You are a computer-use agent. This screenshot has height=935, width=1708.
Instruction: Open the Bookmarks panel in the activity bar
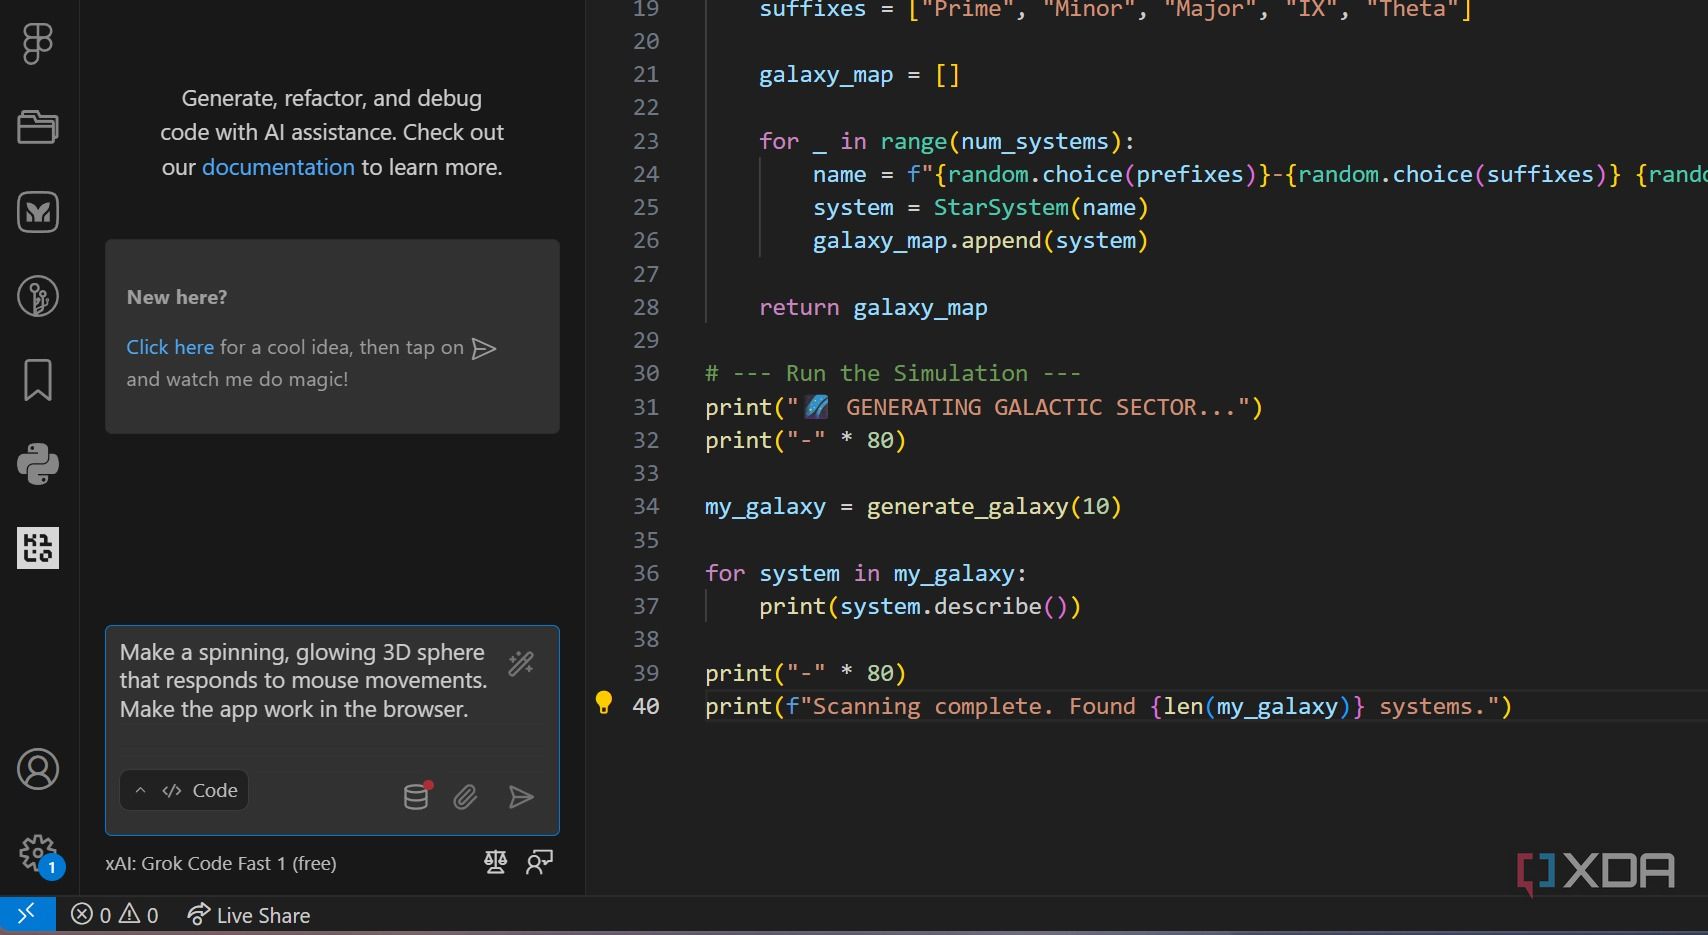tap(38, 380)
